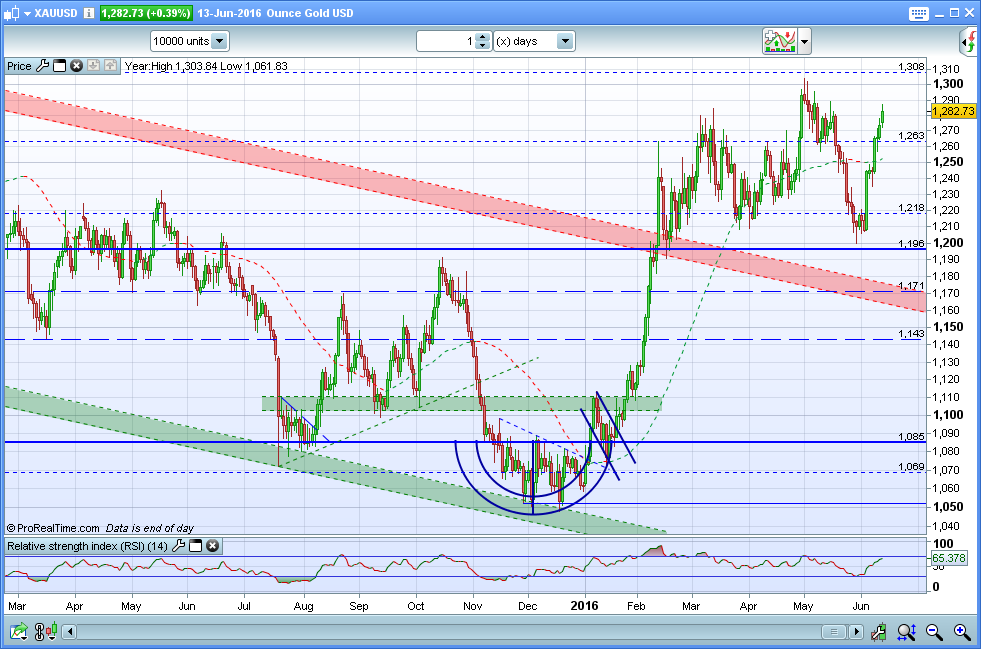The image size is (981, 649).
Task: Move Price panel down with arrow icon
Action: (x=93, y=66)
